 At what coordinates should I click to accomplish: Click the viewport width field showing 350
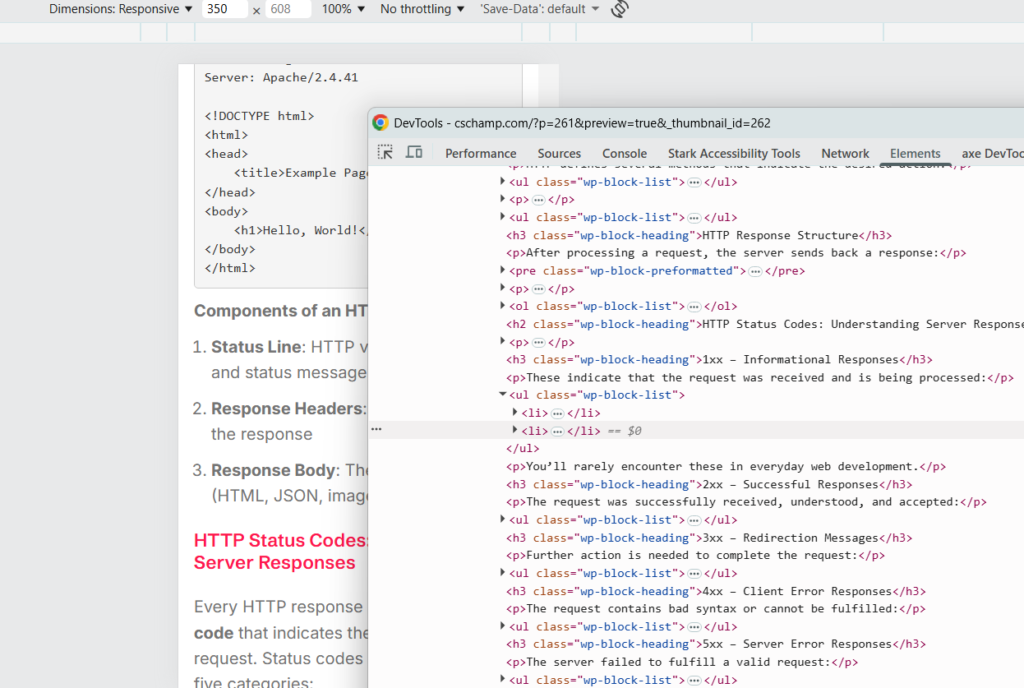[225, 9]
